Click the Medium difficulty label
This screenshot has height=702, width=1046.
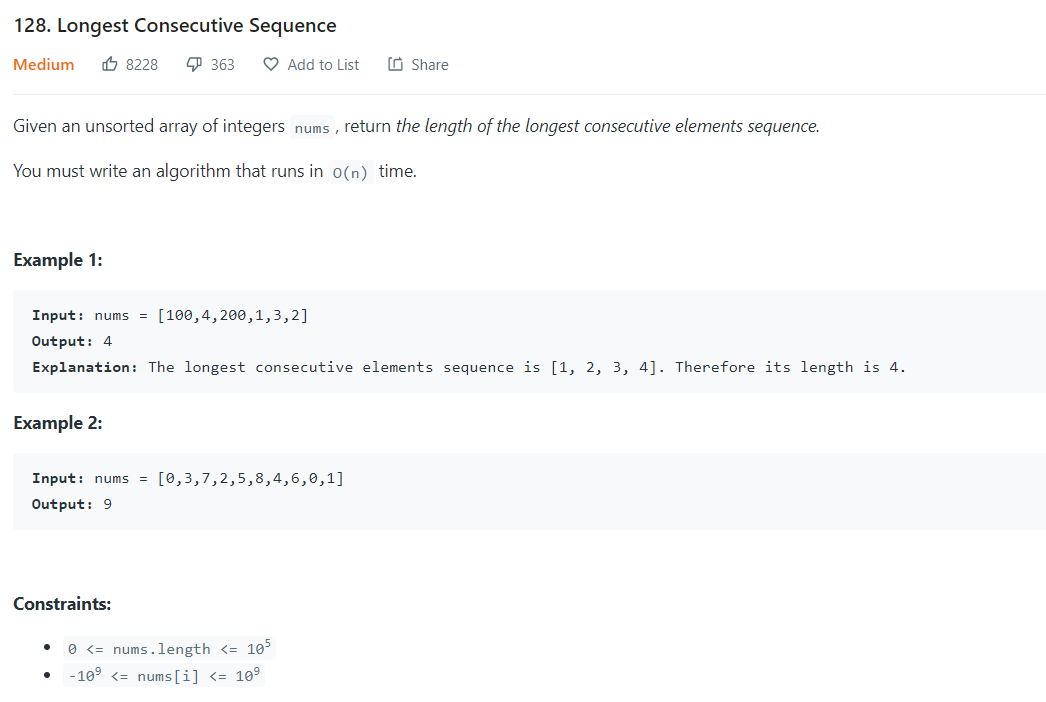pos(43,63)
